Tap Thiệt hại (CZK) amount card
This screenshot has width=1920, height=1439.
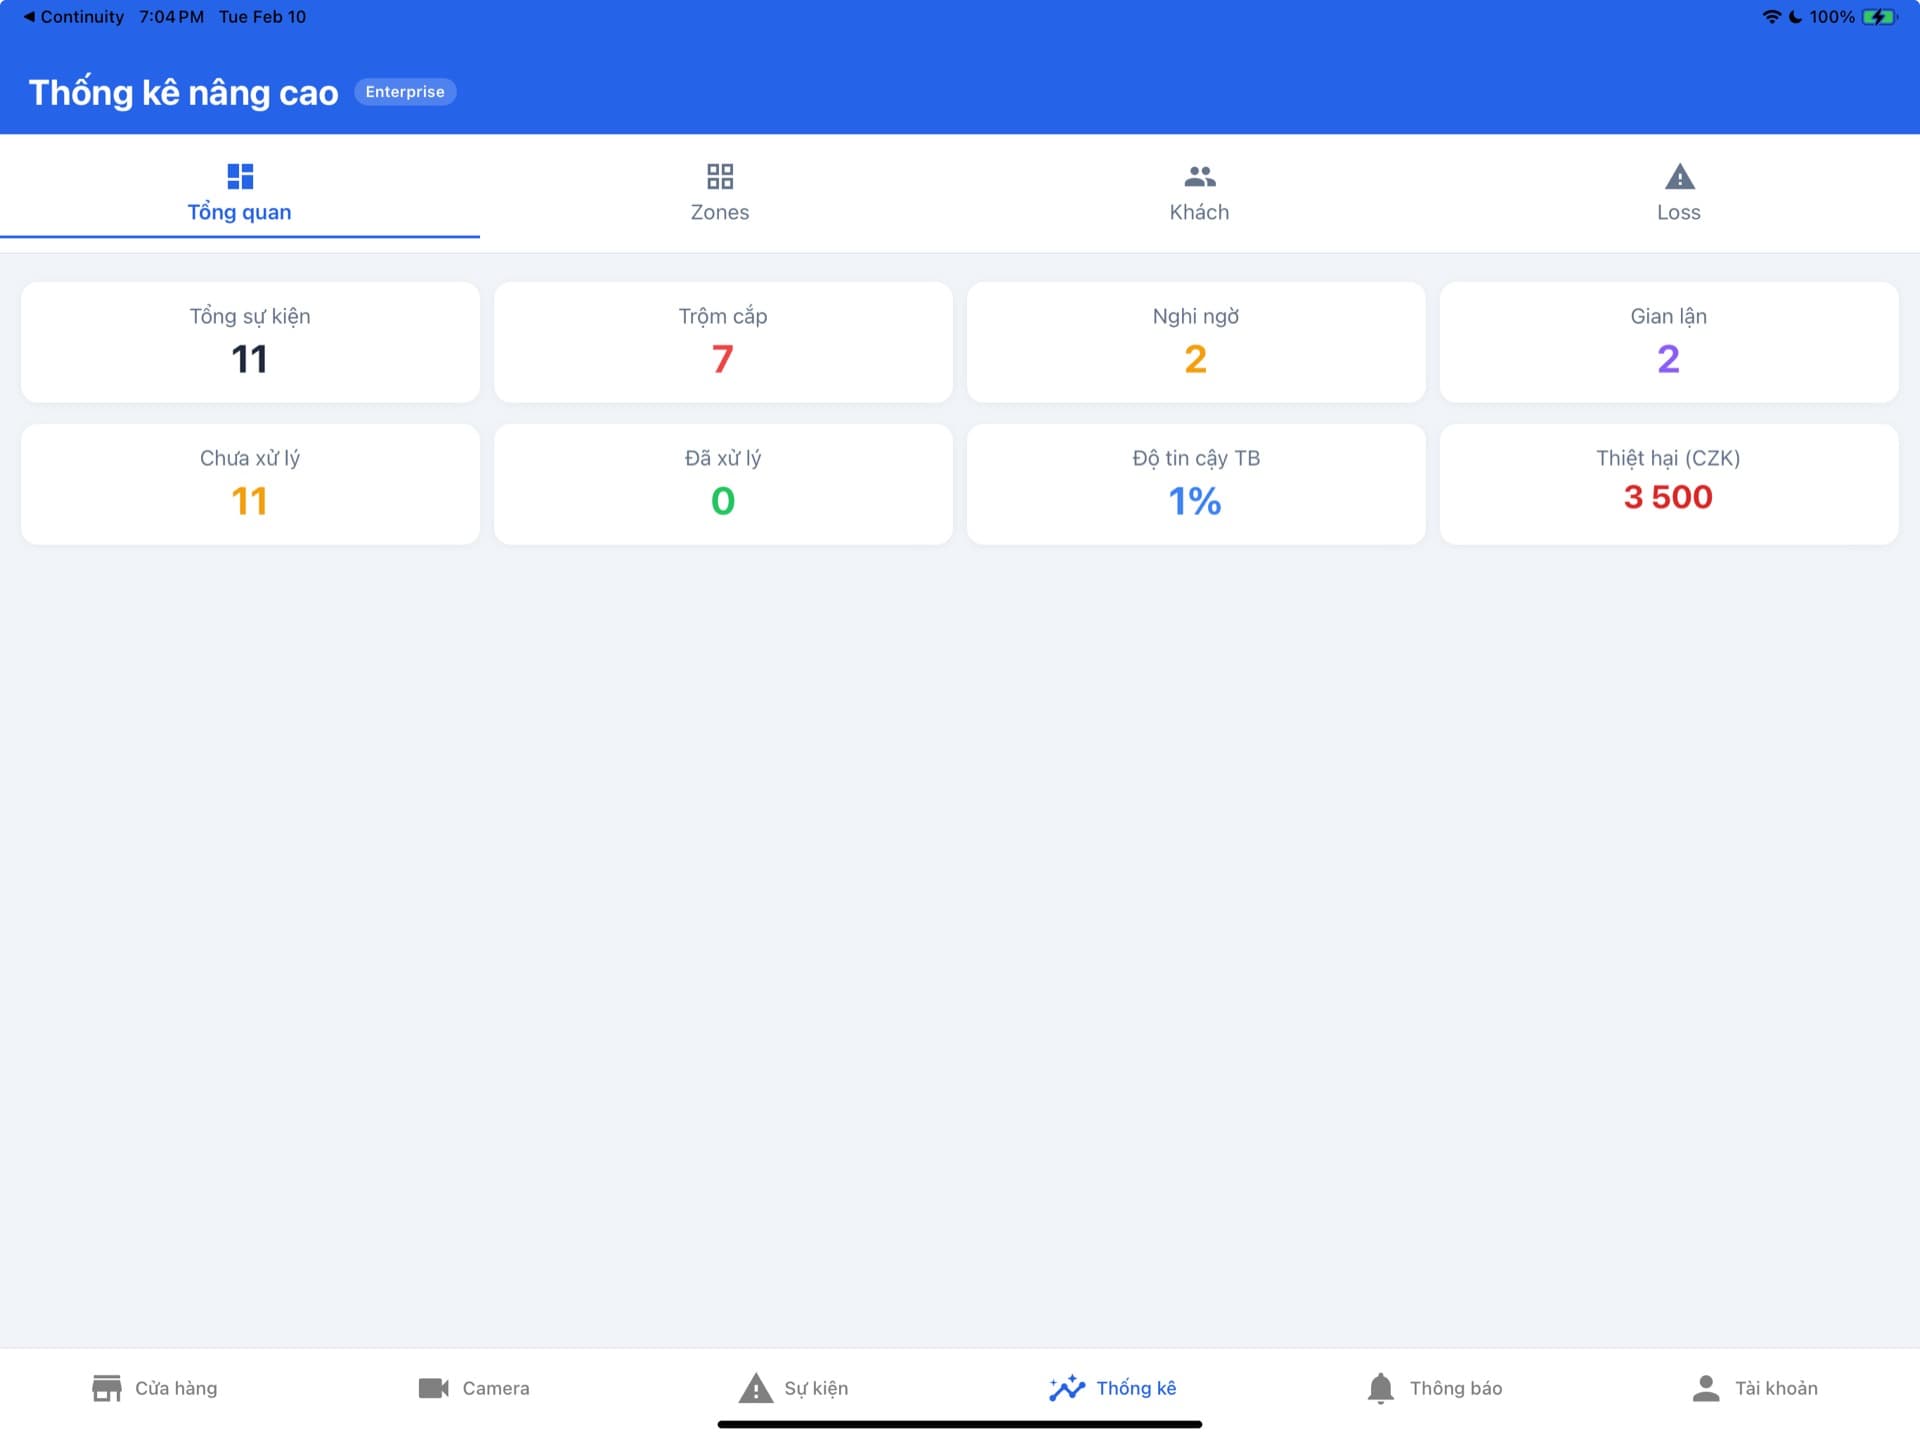pyautogui.click(x=1668, y=484)
